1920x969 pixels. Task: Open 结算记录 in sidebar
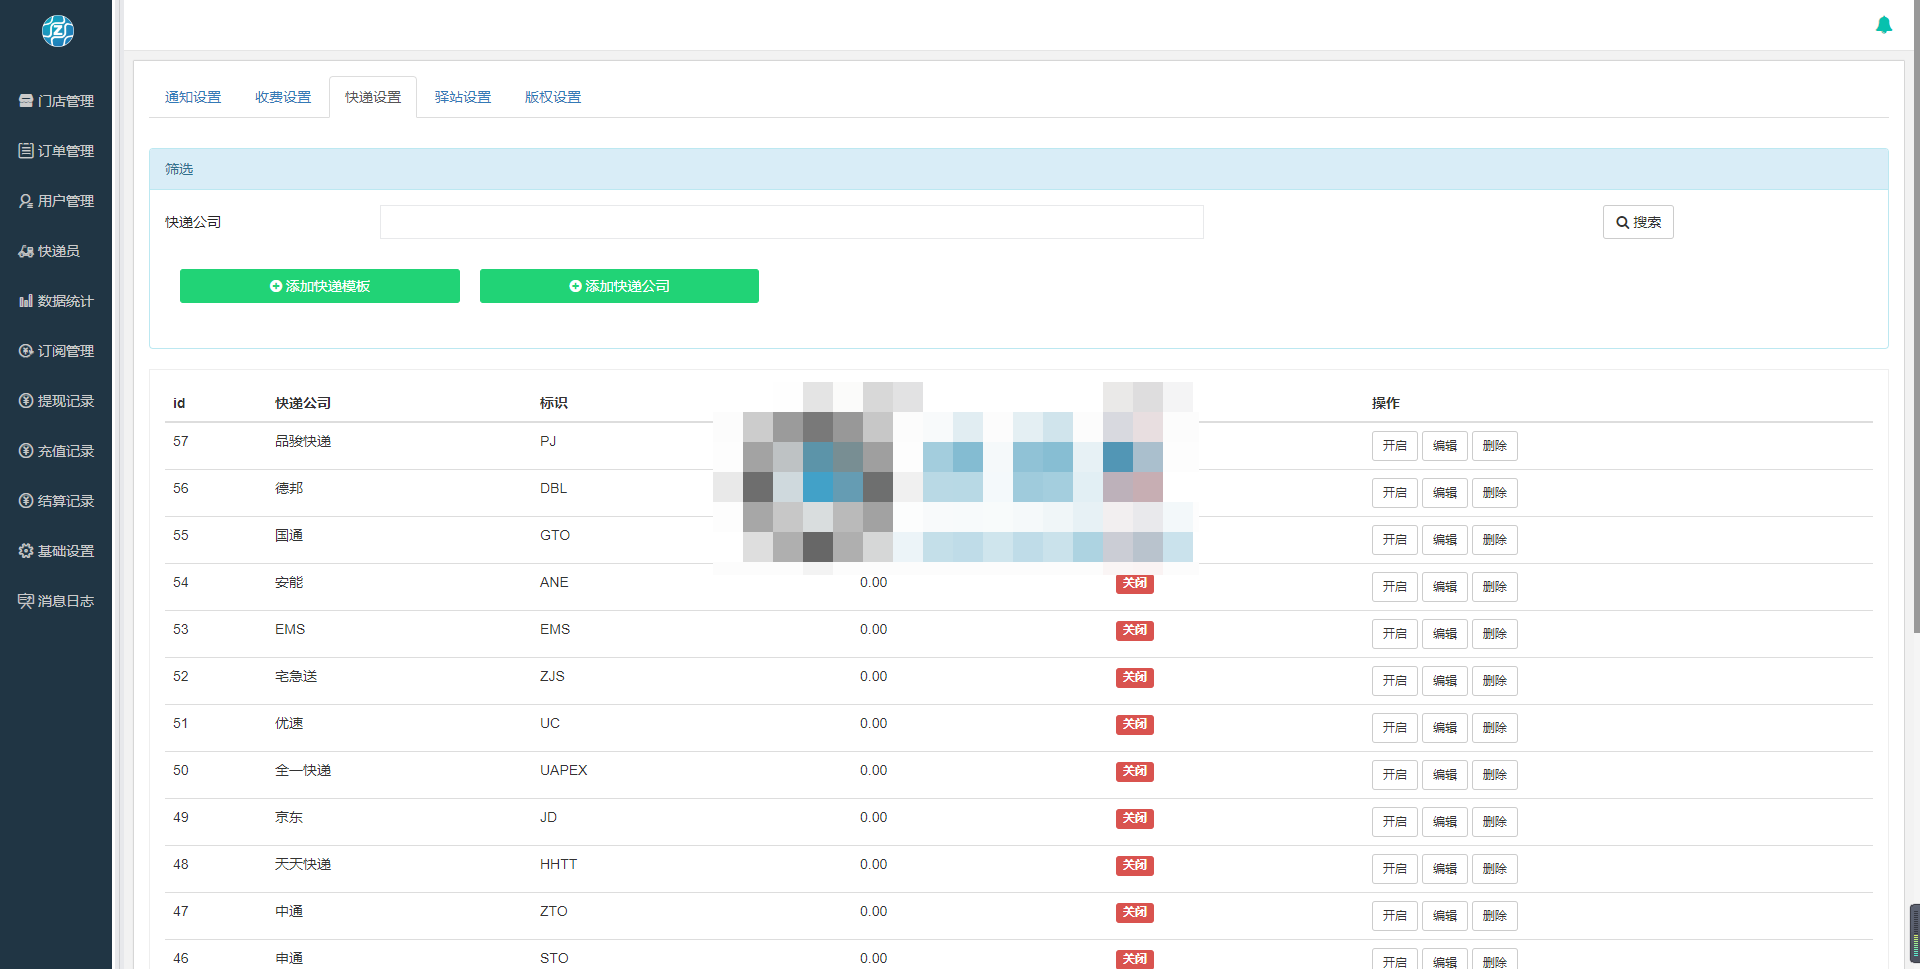[56, 501]
